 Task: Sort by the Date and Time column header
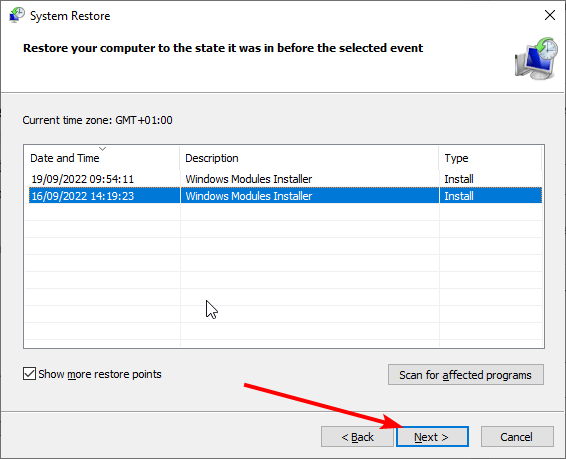pyautogui.click(x=102, y=158)
